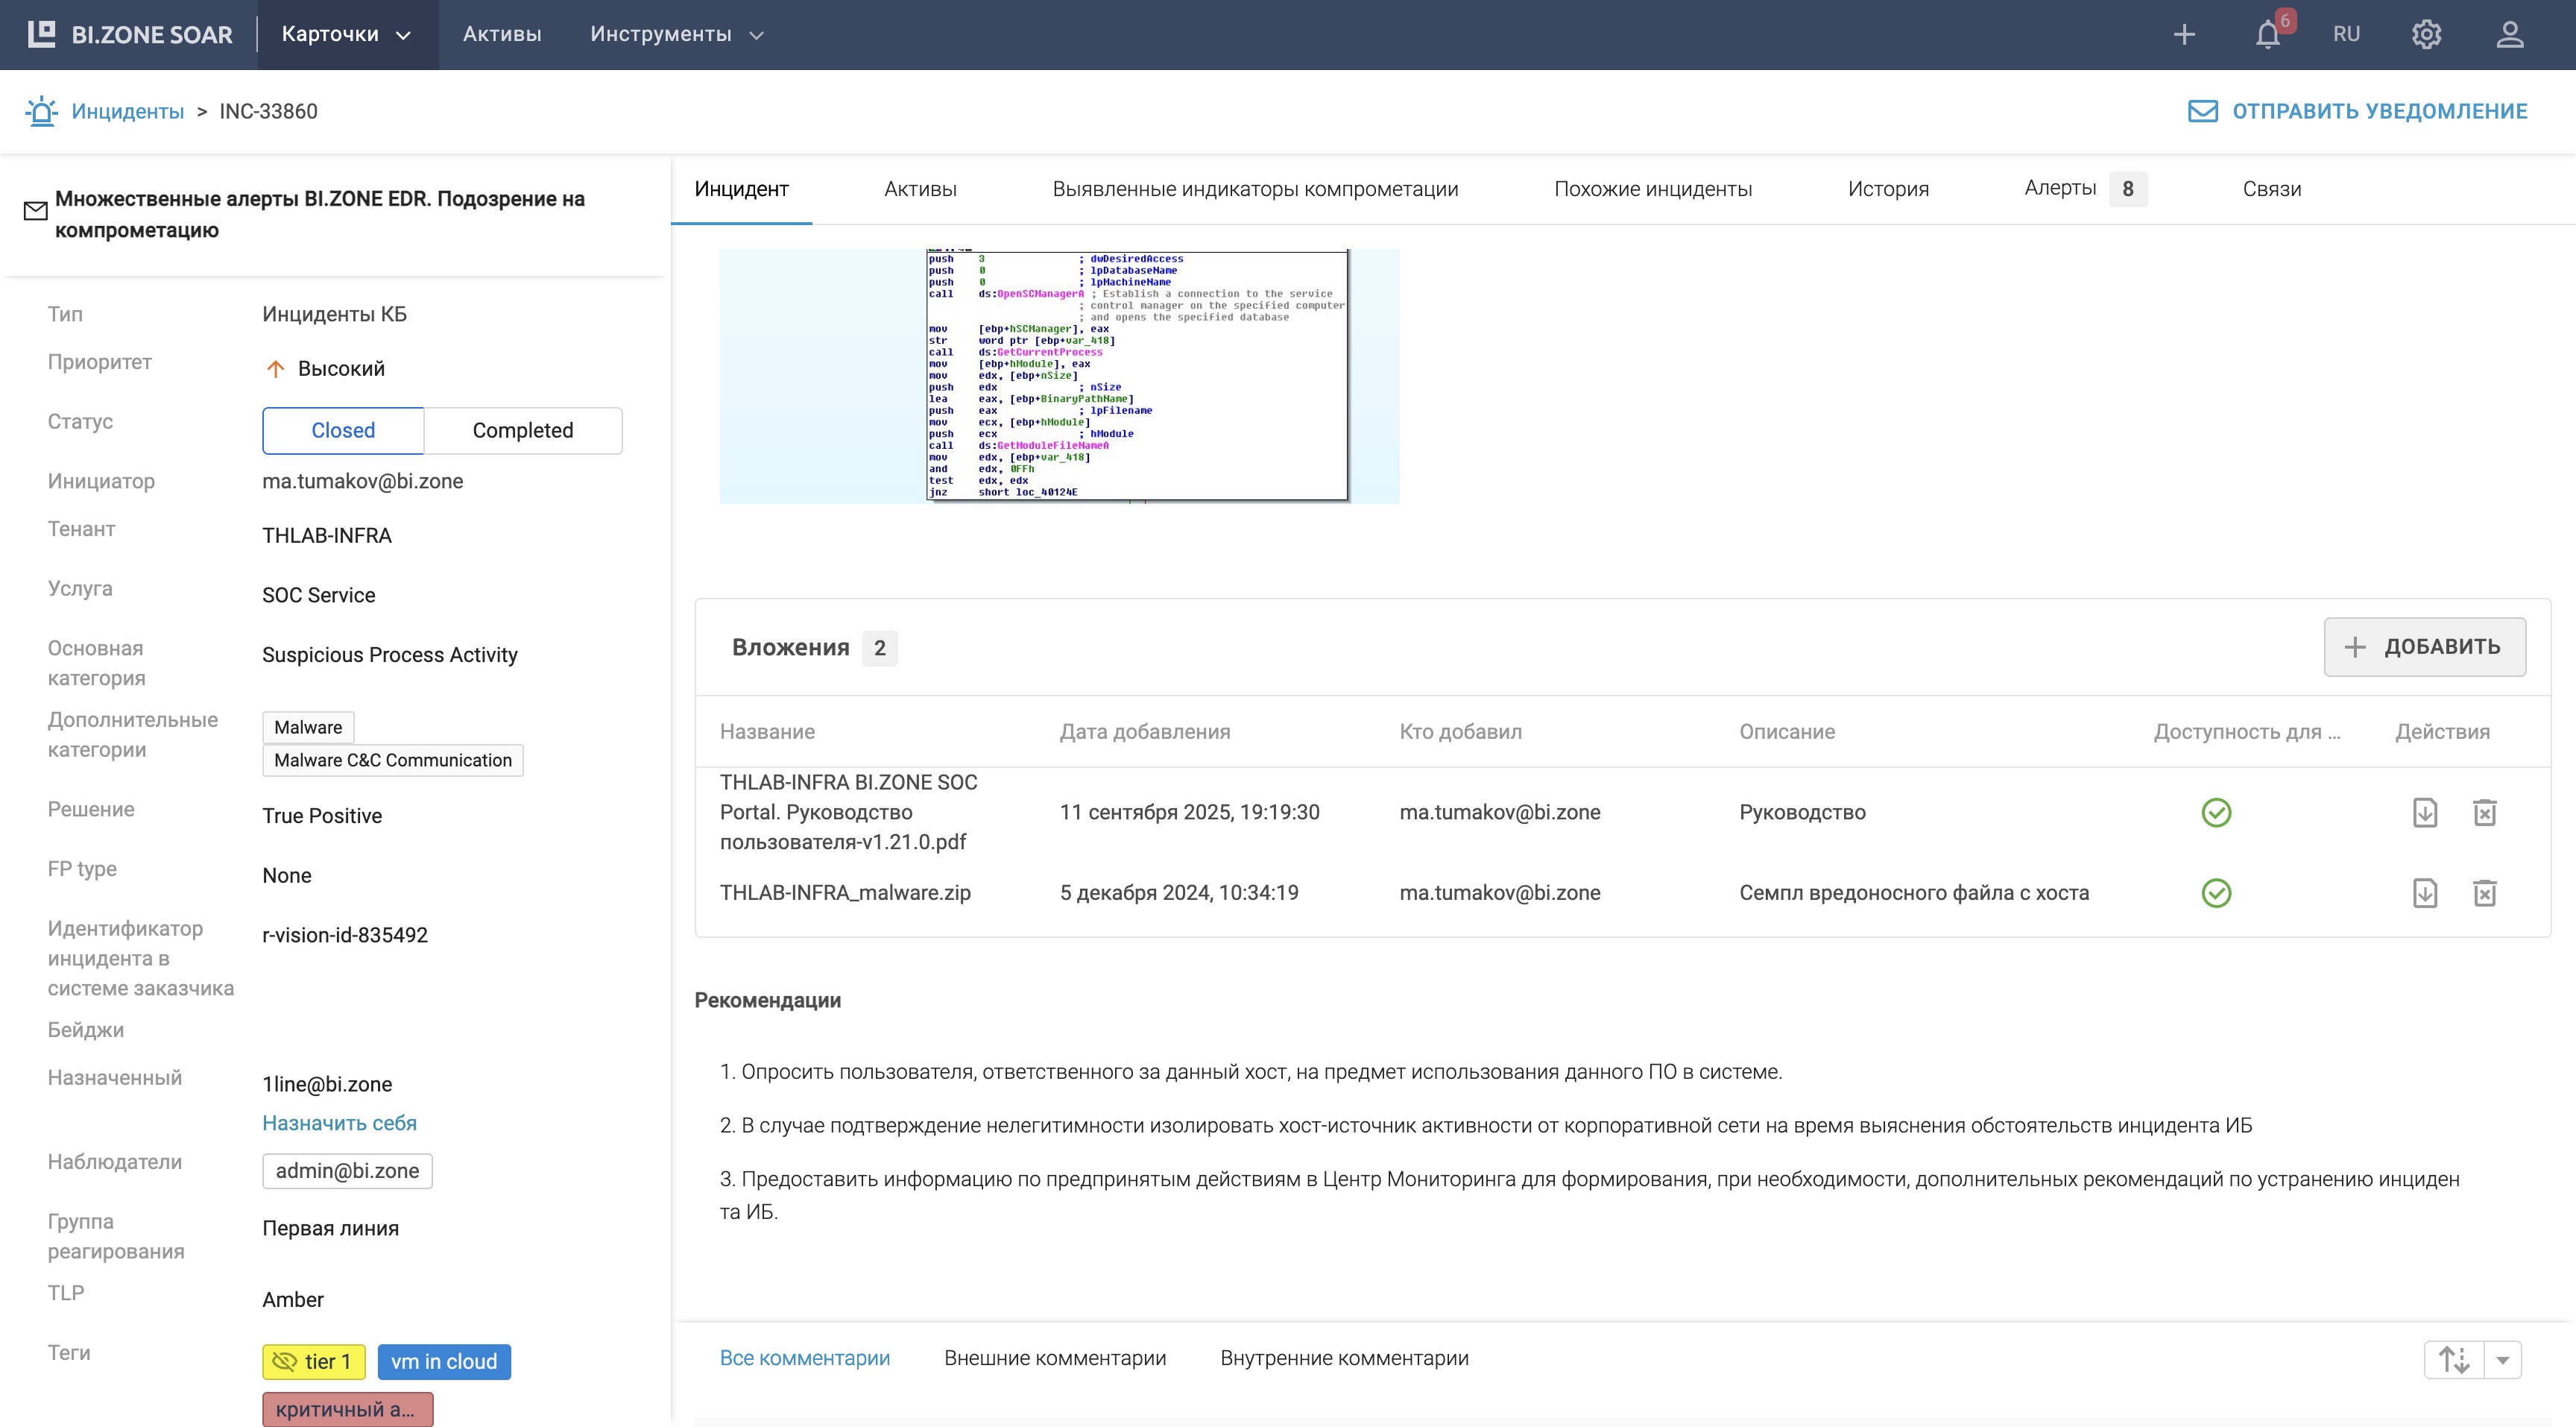Open the comment sorting dropdown arrow

click(x=2503, y=1360)
